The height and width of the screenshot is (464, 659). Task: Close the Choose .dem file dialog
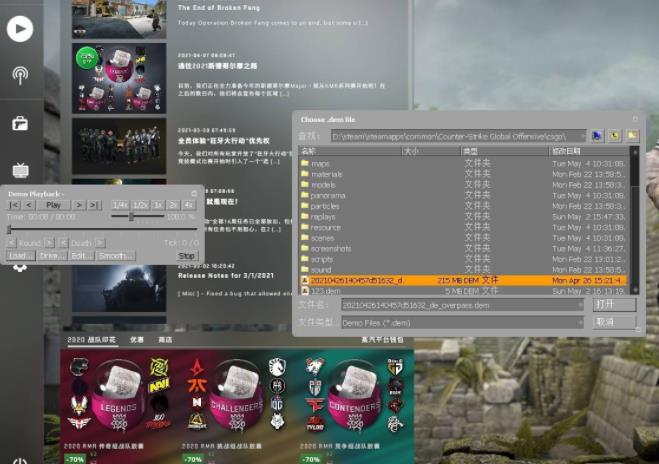(635, 119)
